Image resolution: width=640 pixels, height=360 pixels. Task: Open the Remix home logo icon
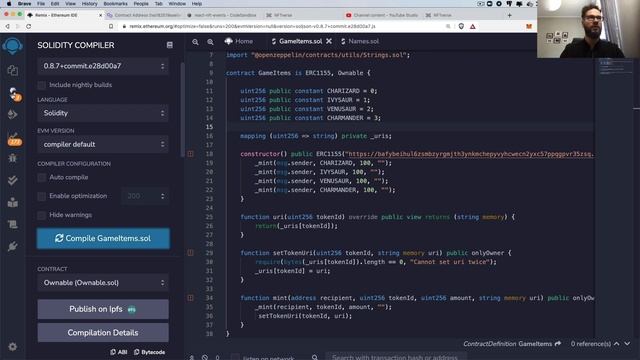12,45
